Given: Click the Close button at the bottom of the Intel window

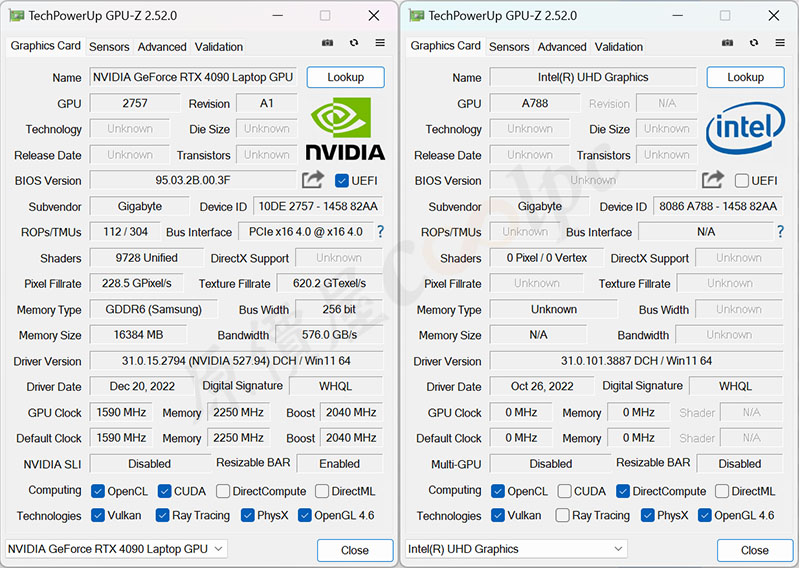Looking at the screenshot, I should pos(755,550).
